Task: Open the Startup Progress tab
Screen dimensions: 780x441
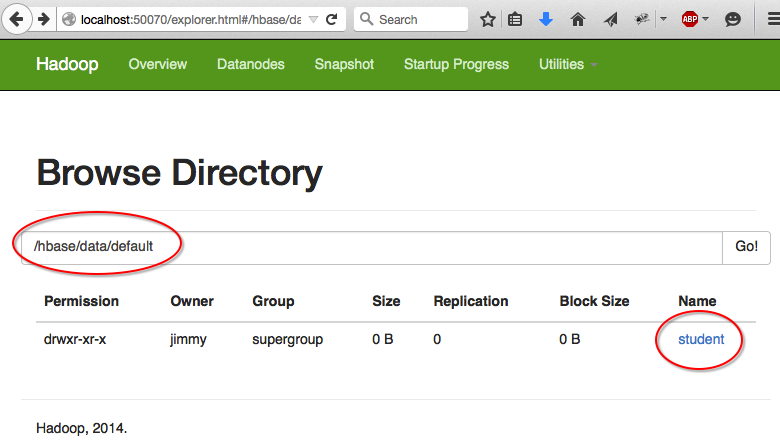Action: (x=456, y=64)
